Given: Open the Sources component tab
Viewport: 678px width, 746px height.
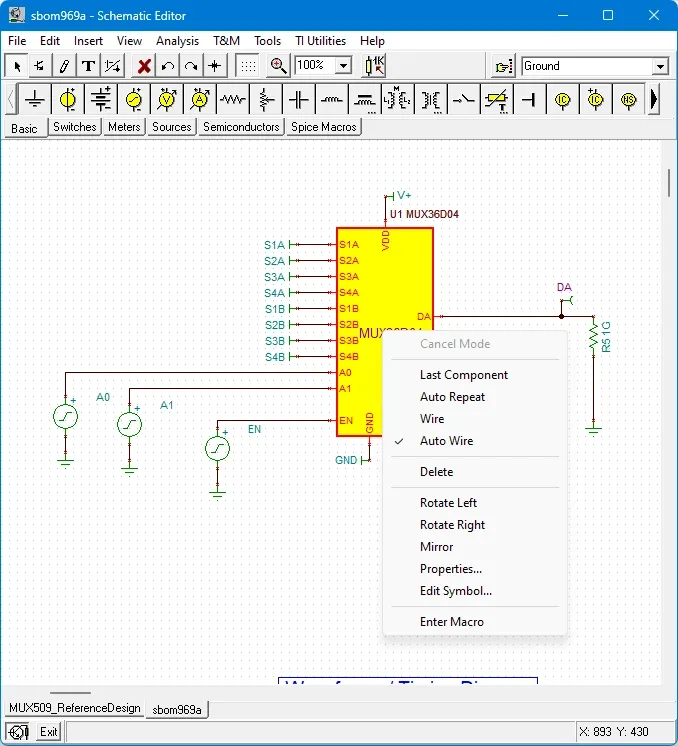Looking at the screenshot, I should coord(171,127).
